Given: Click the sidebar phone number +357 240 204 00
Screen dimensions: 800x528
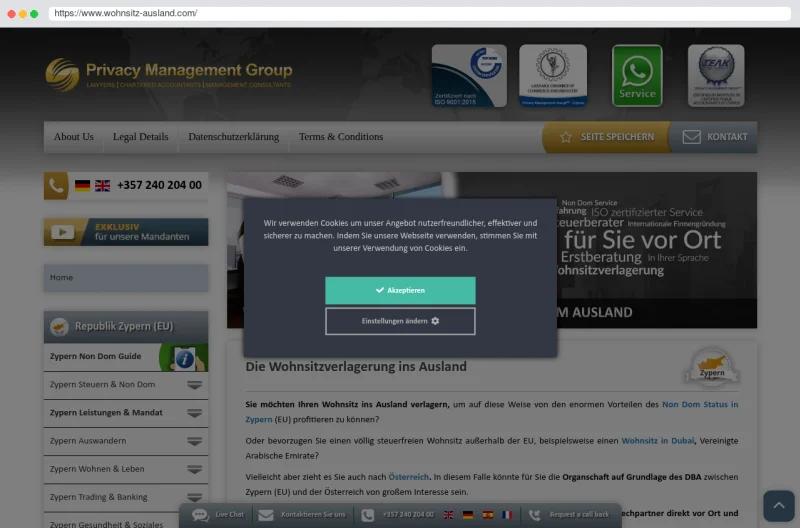Looking at the screenshot, I should click(159, 185).
